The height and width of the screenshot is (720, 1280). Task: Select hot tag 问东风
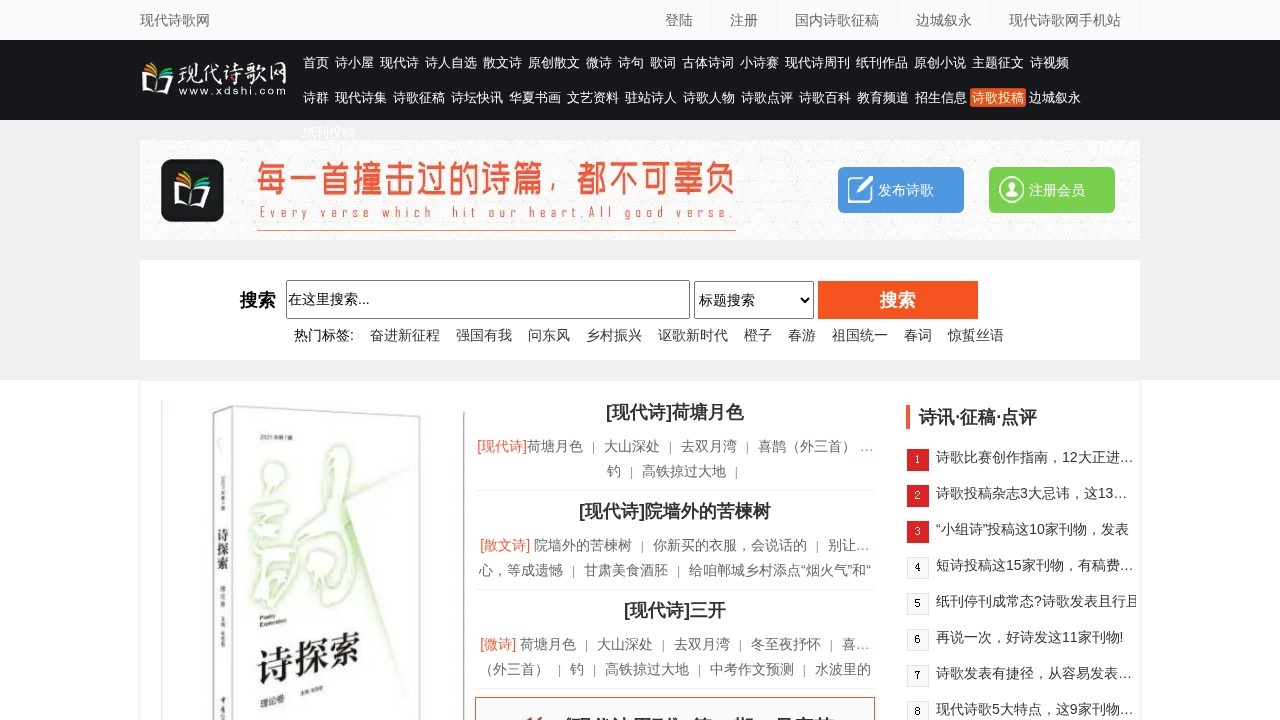(x=549, y=335)
